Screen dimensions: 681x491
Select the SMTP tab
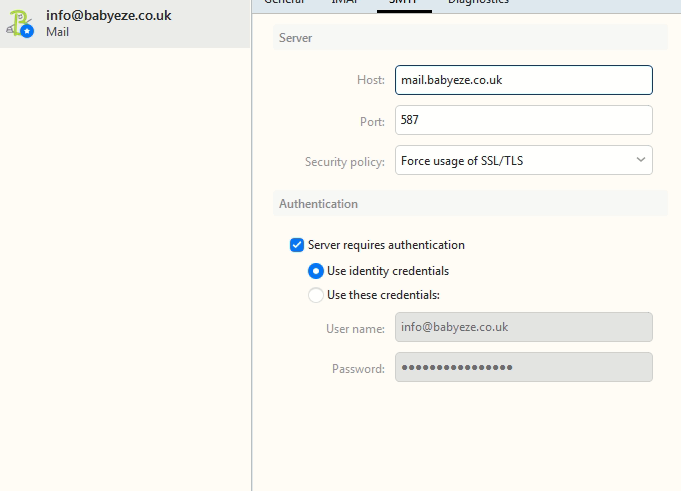pos(404,3)
